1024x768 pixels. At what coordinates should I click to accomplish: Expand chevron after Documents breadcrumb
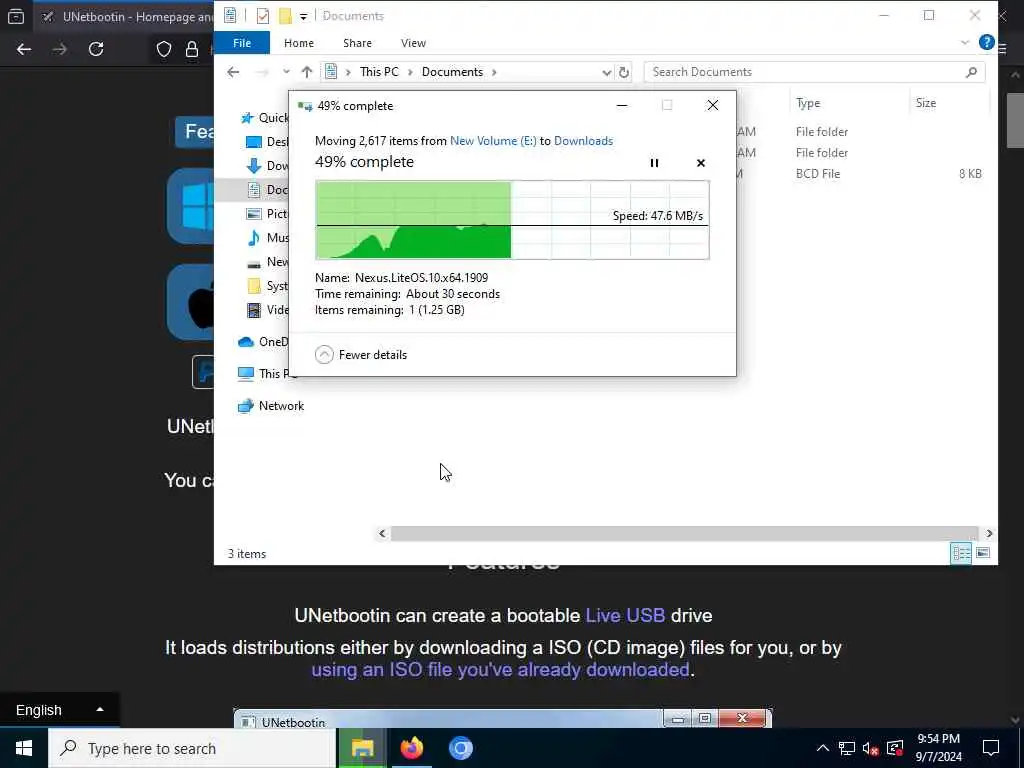[494, 72]
